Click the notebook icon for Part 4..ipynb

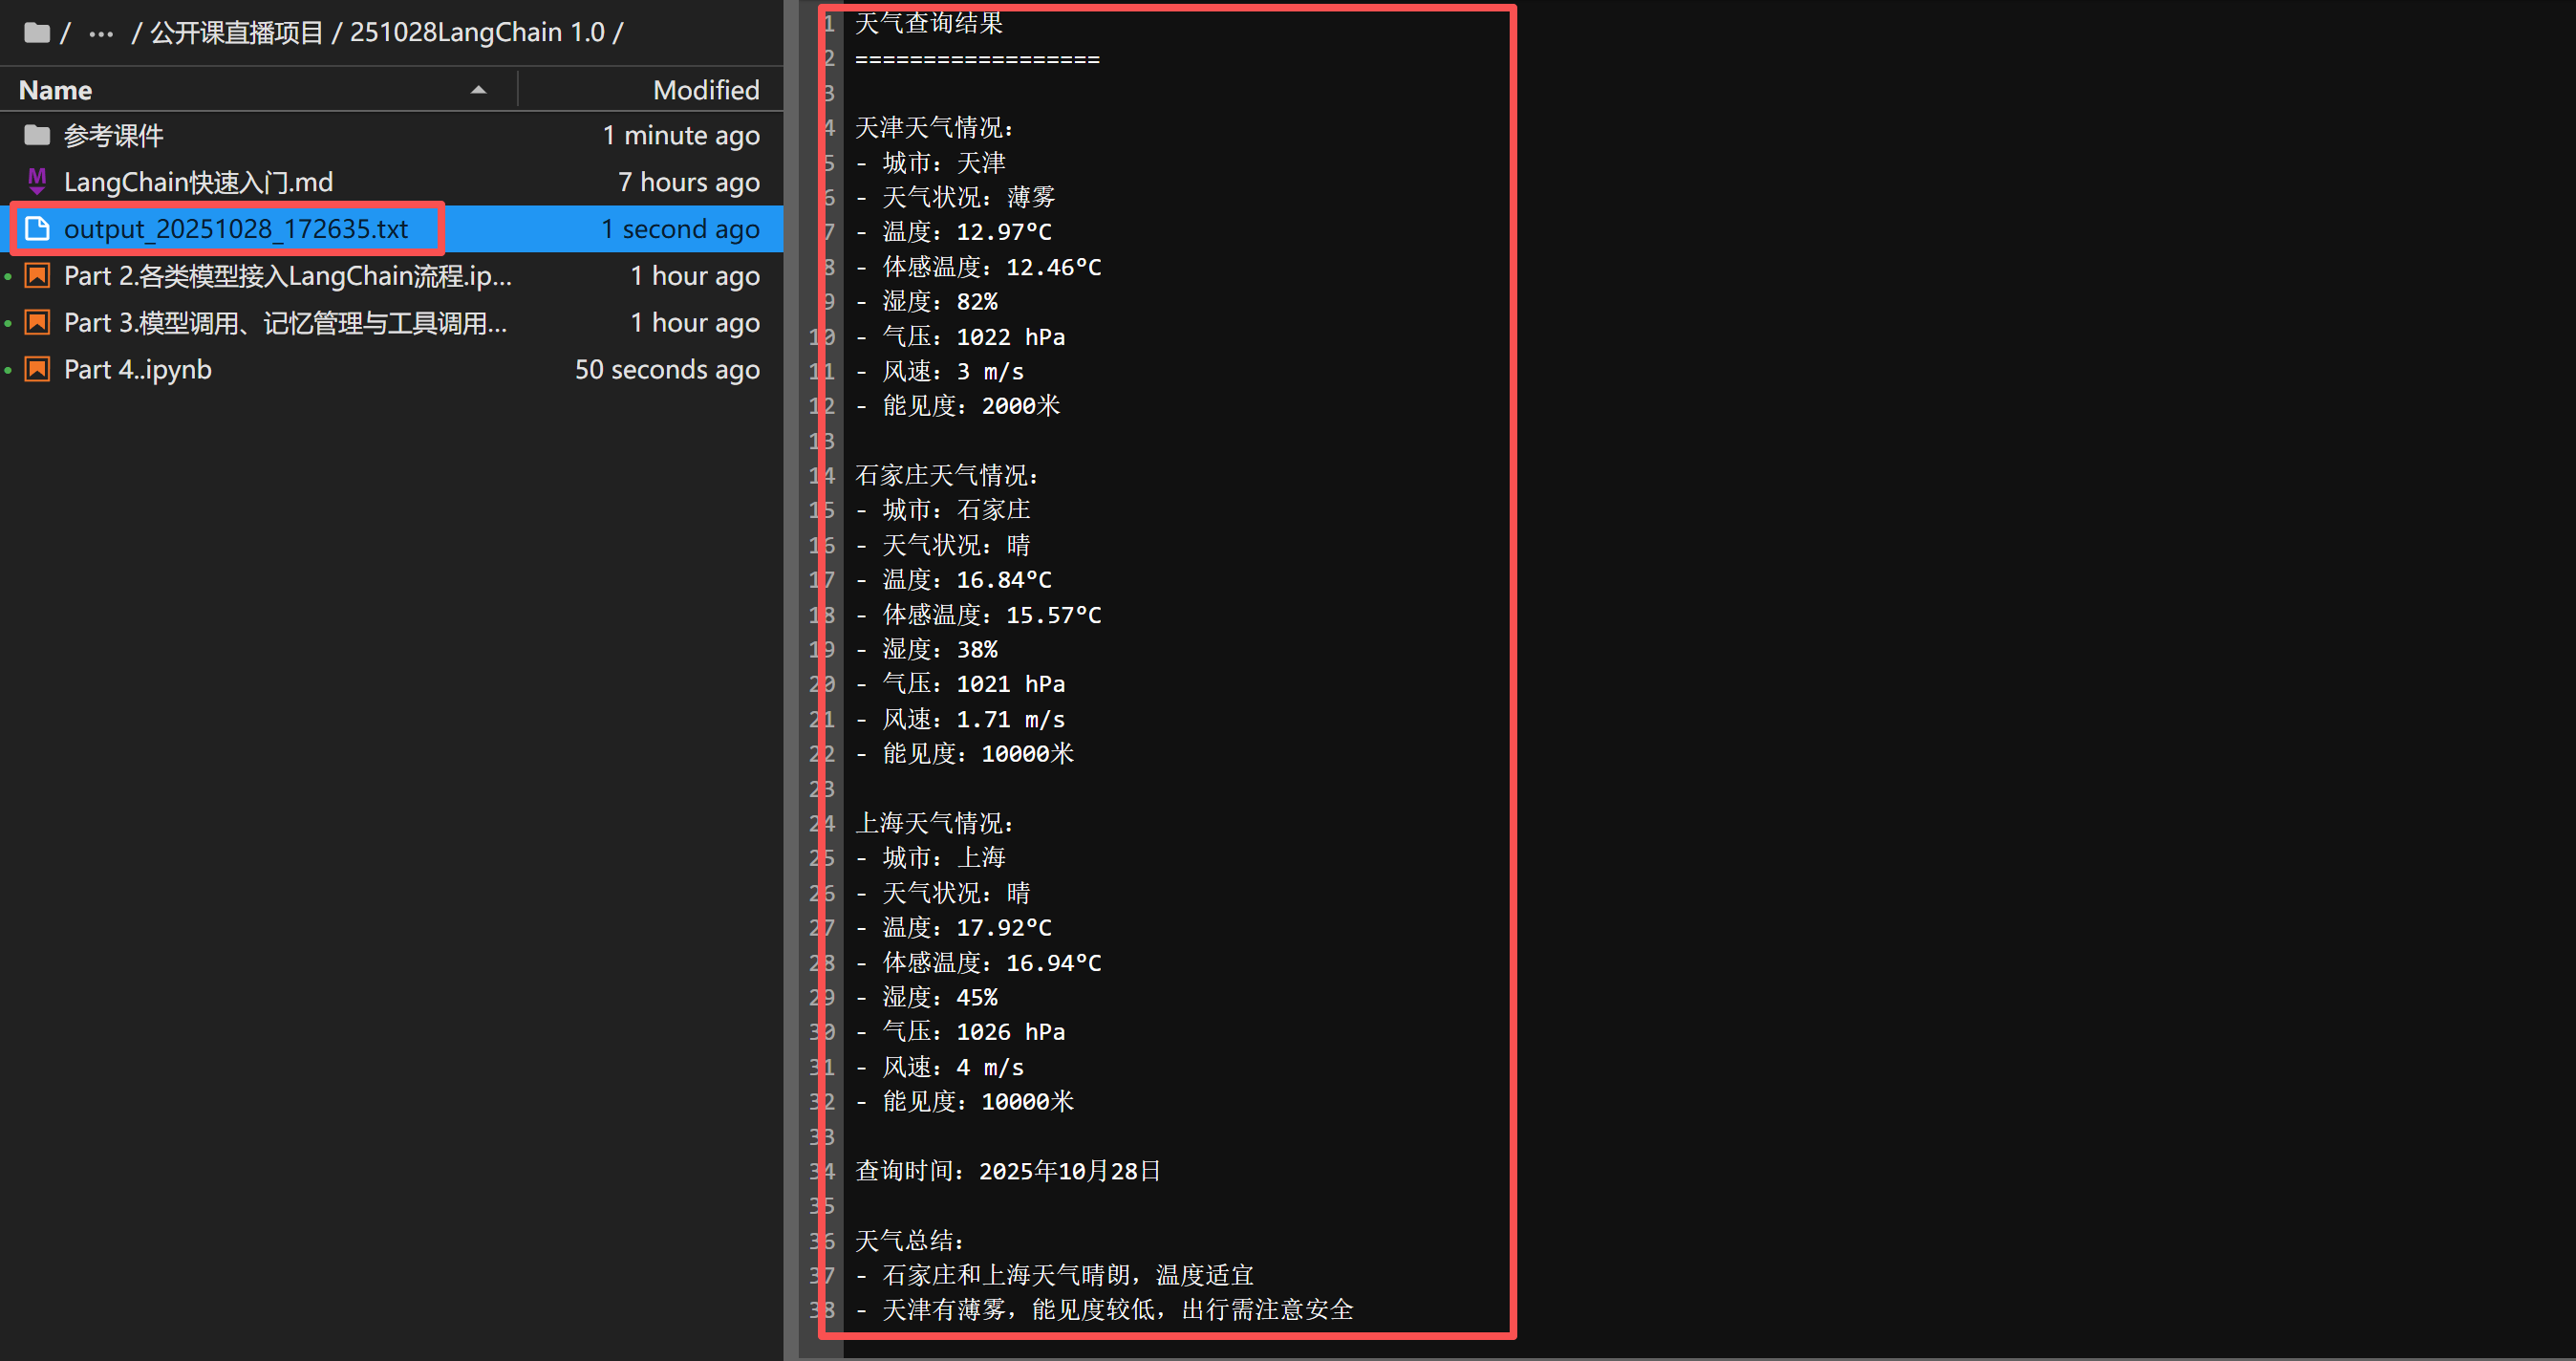point(37,369)
